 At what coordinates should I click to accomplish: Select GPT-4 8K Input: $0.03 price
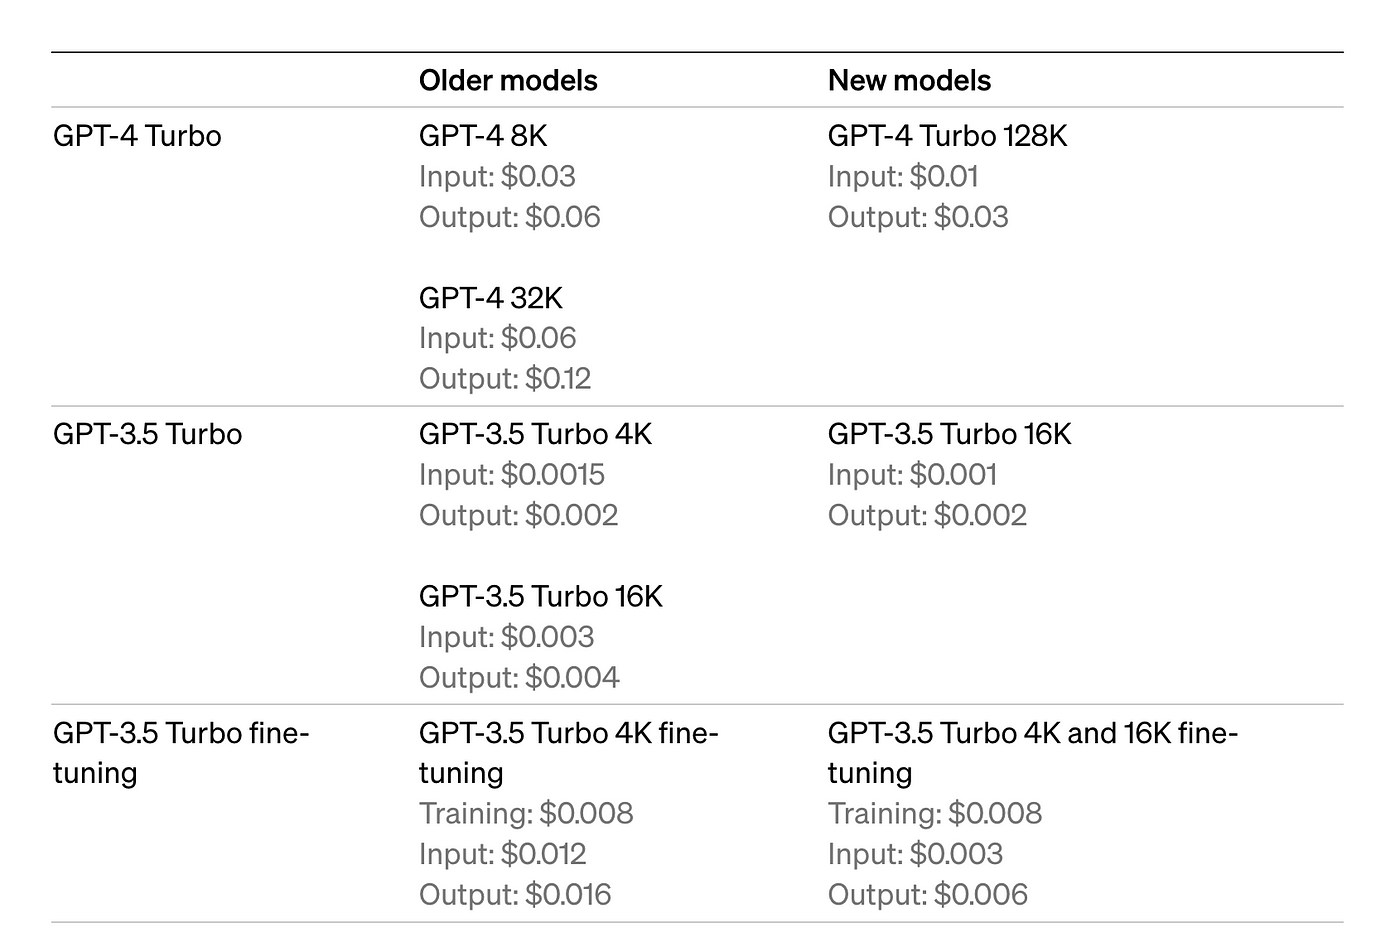(x=497, y=176)
